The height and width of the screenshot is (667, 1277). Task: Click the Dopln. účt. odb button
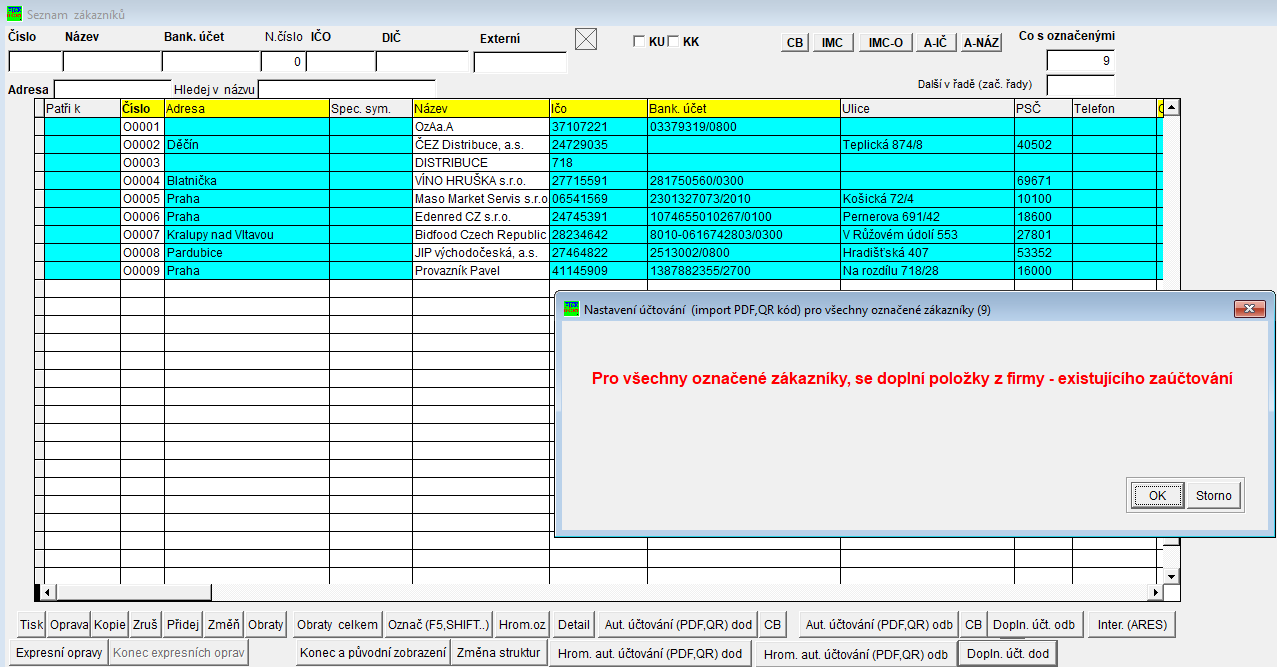(1035, 625)
